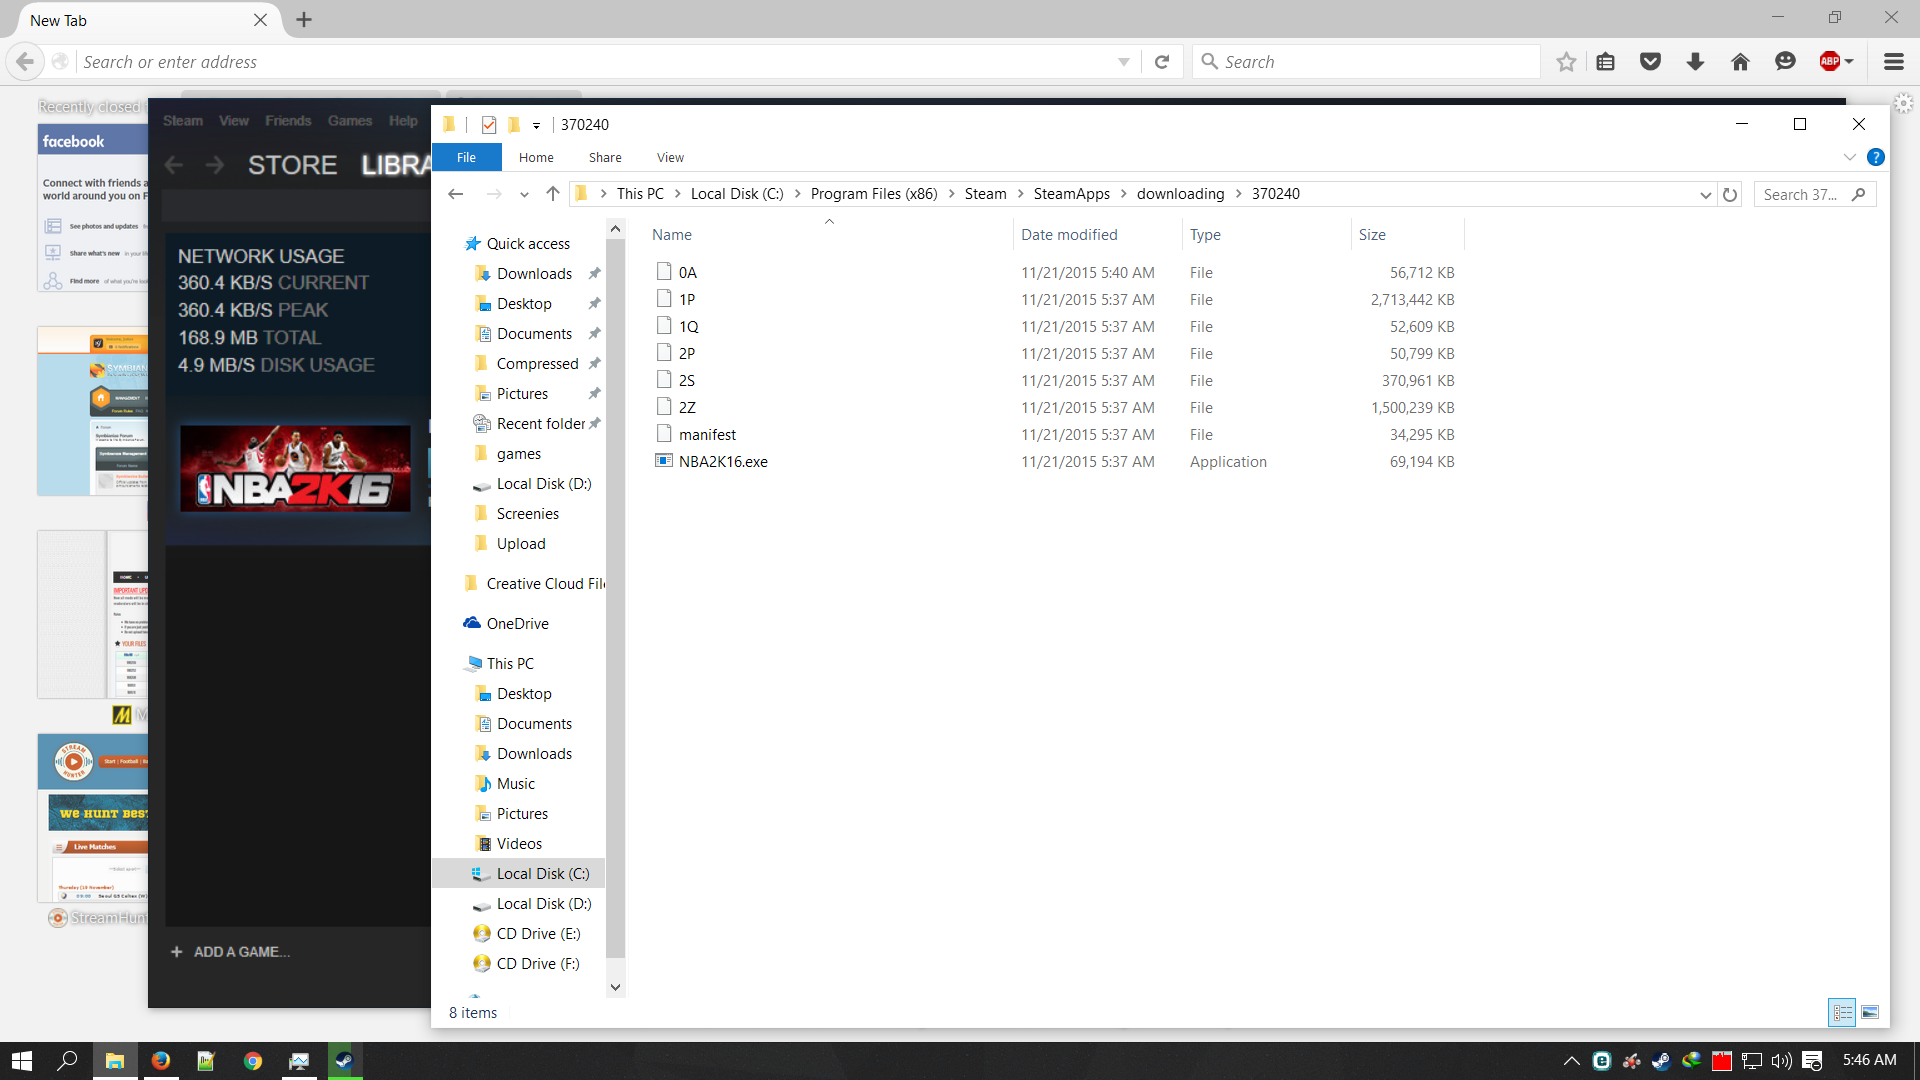Open Firefox downloads arrow icon
Image resolution: width=1920 pixels, height=1080 pixels.
(x=1695, y=62)
